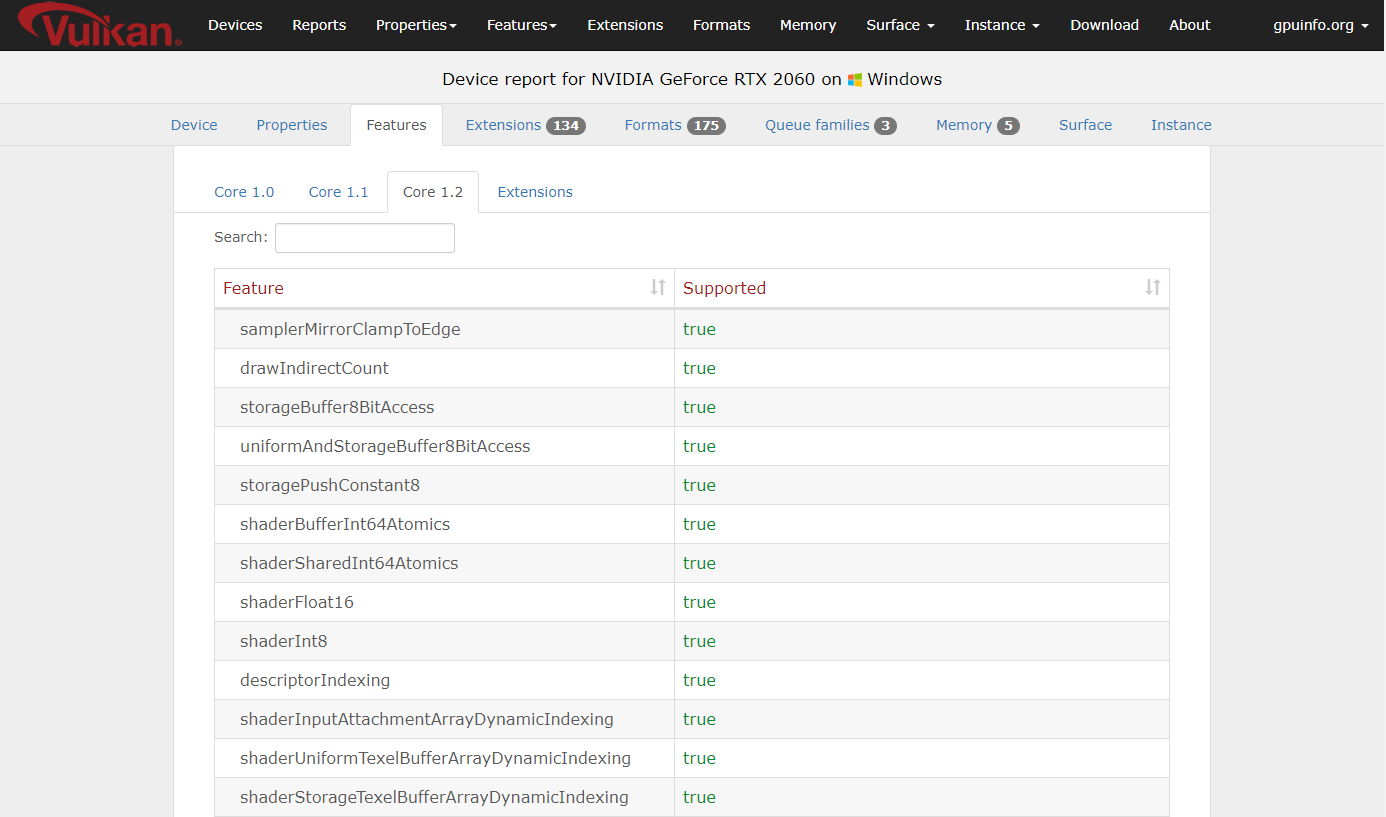Open the Extensions 134 report tab
Screen dimensions: 1386x817
coord(525,125)
